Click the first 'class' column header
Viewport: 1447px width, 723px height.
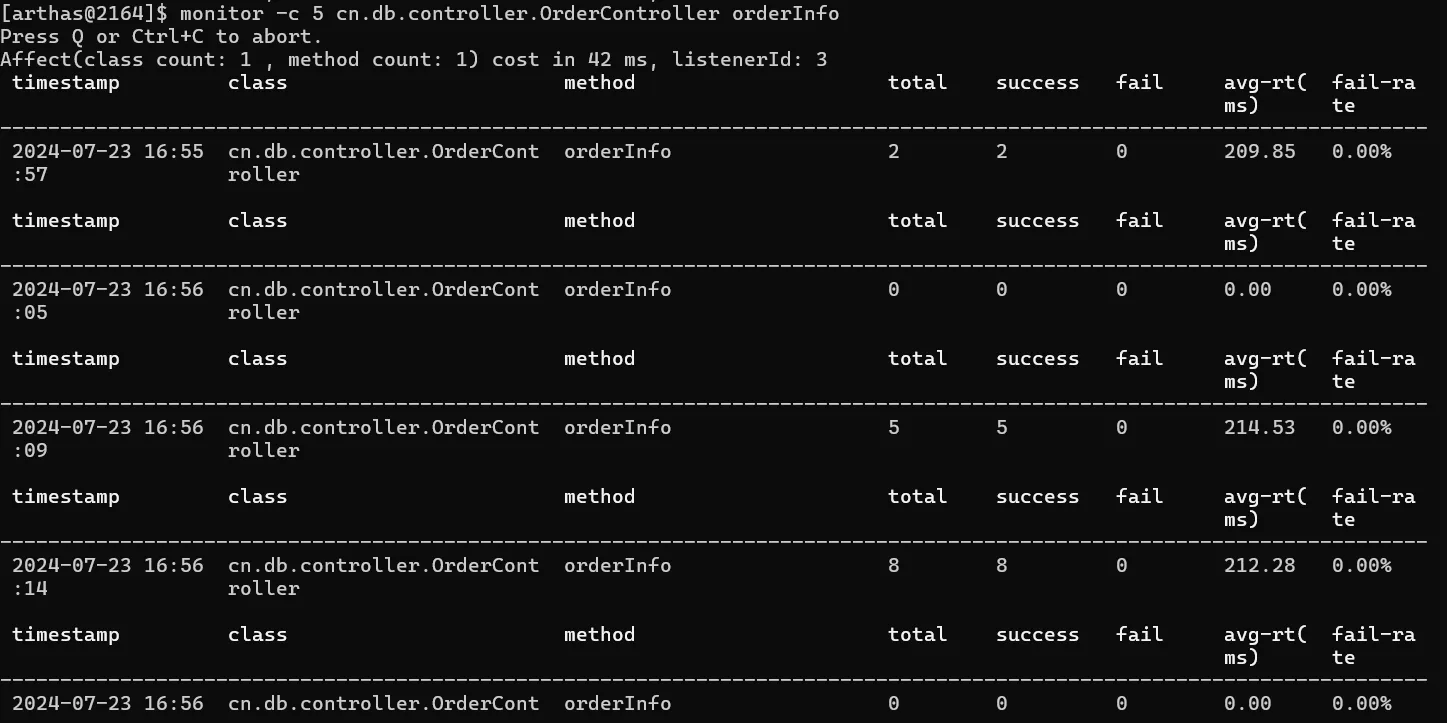coord(257,82)
